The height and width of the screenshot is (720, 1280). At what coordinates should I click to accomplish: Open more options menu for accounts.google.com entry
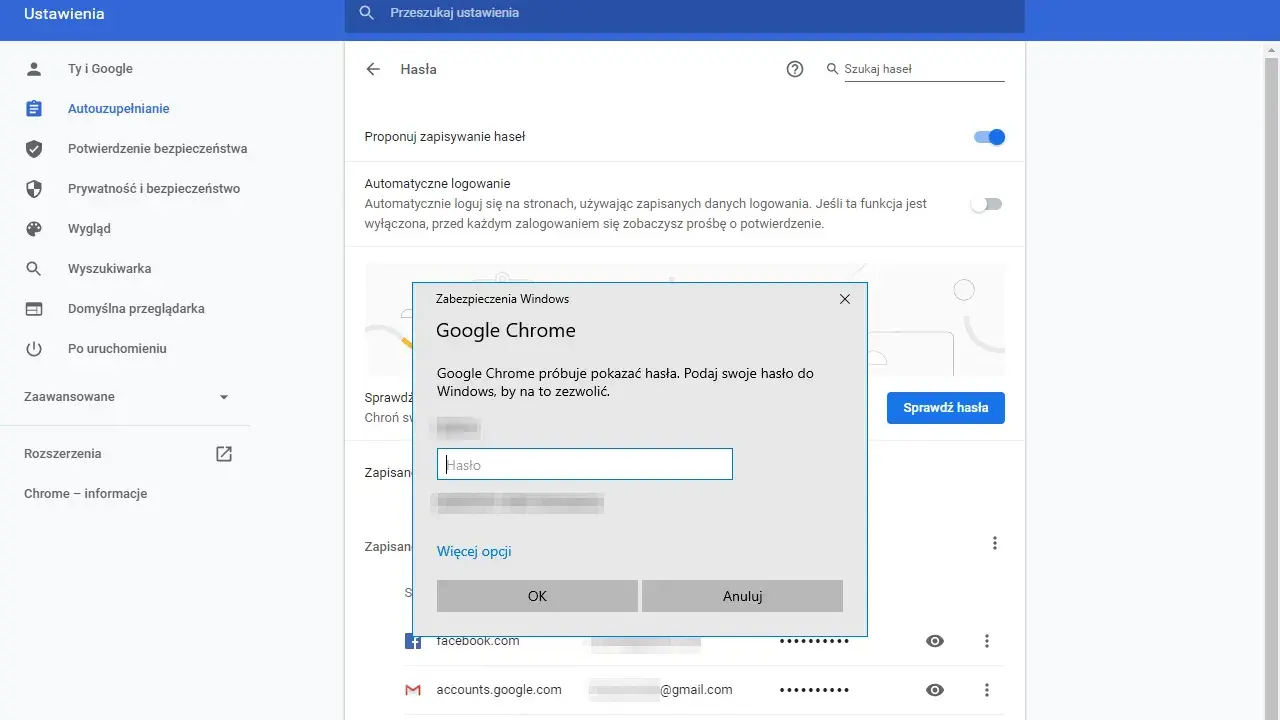pos(987,690)
